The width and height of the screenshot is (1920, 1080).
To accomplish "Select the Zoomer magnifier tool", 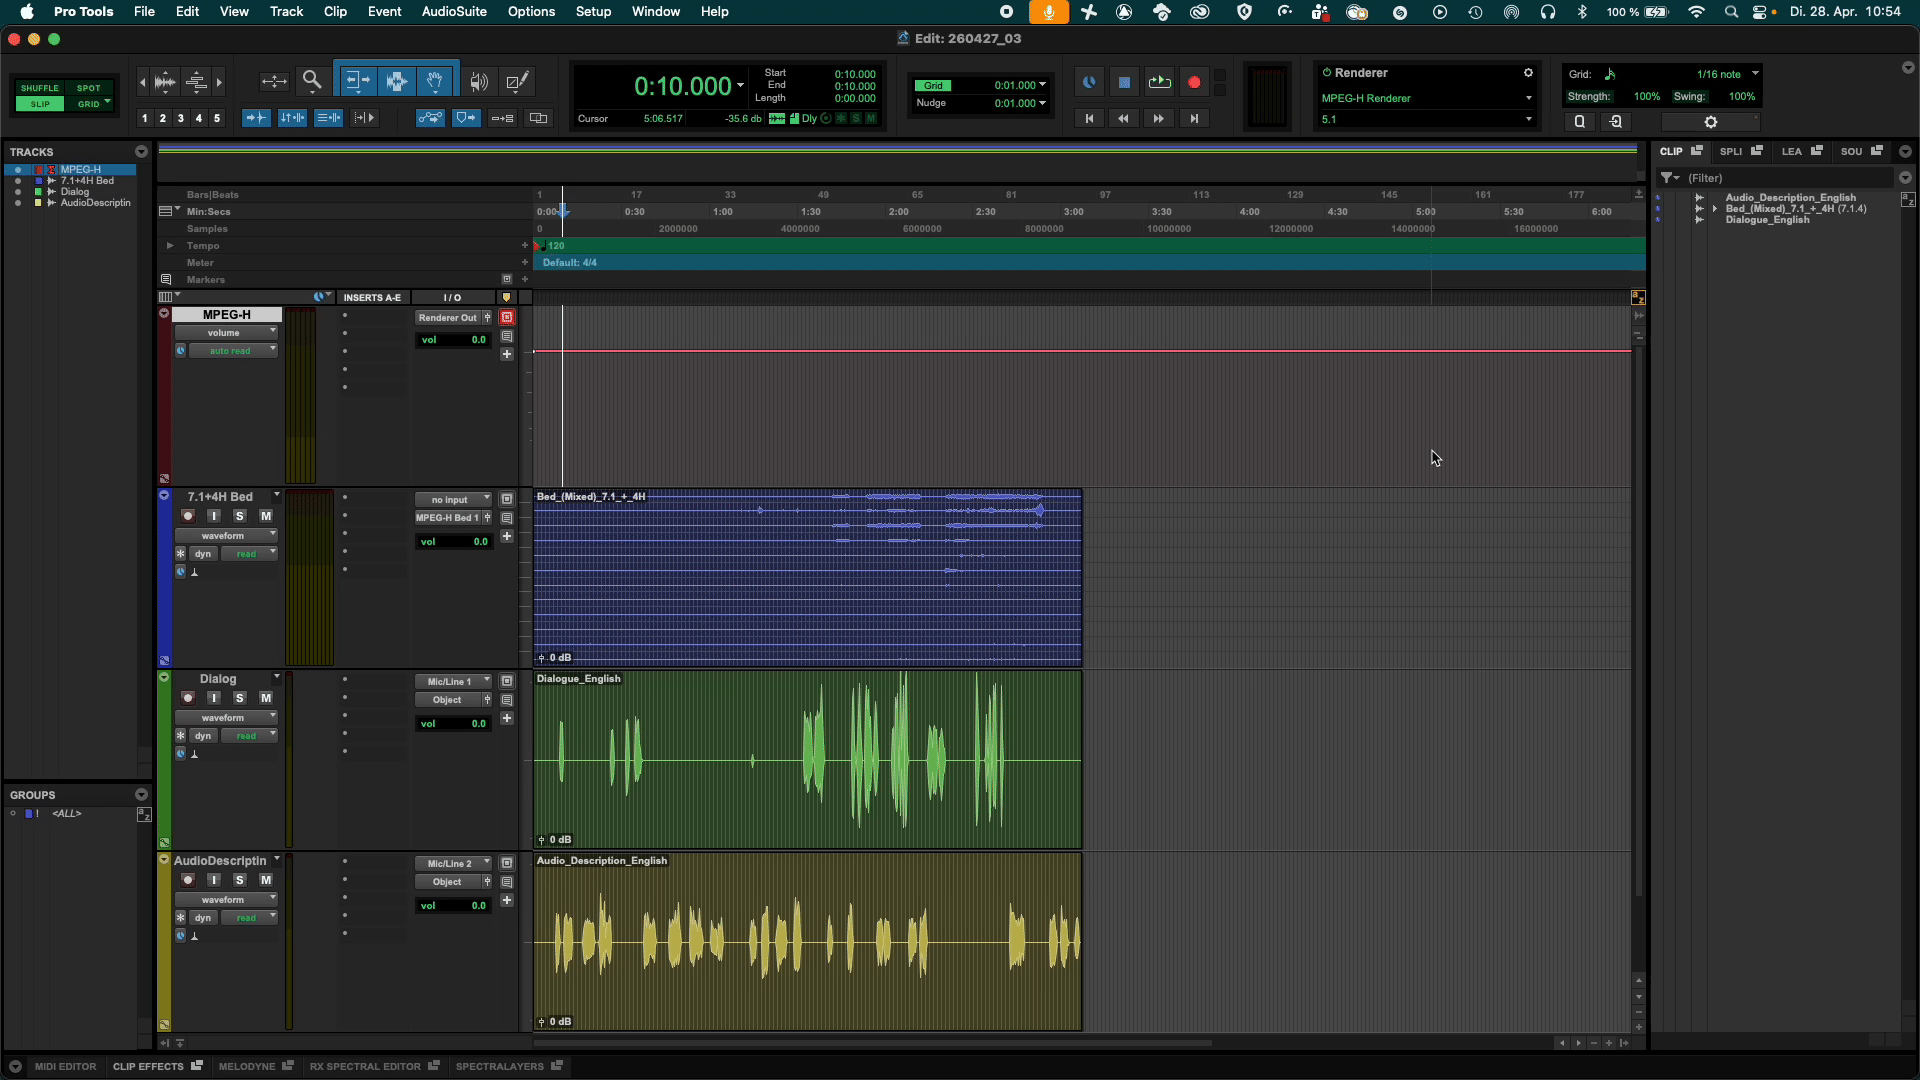I will pyautogui.click(x=312, y=81).
